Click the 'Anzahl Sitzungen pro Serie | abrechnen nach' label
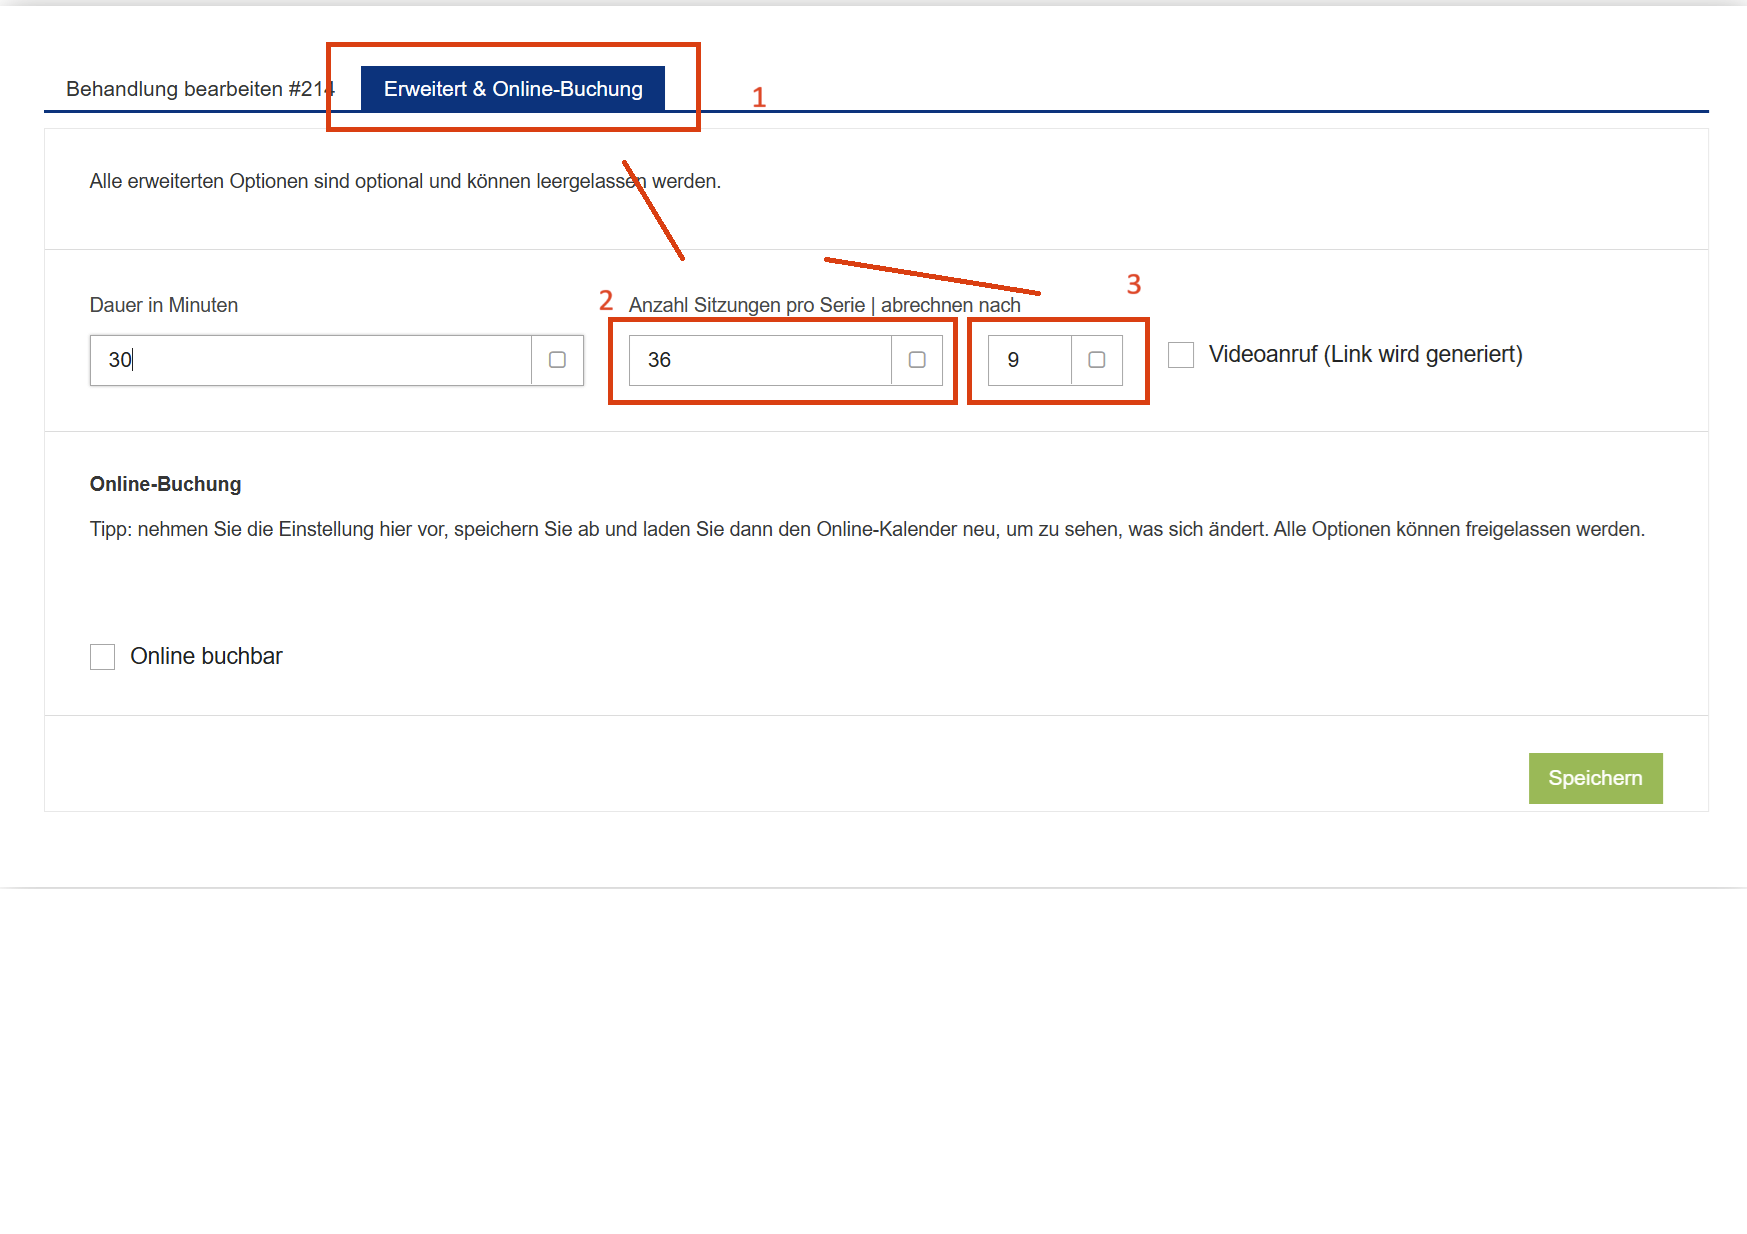The height and width of the screenshot is (1234, 1747). tap(825, 305)
